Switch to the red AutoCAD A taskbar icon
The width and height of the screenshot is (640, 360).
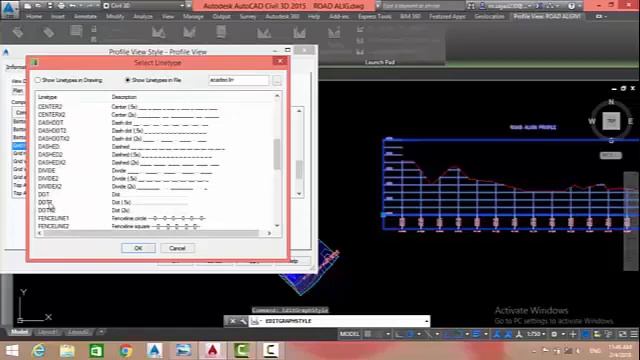pos(212,350)
